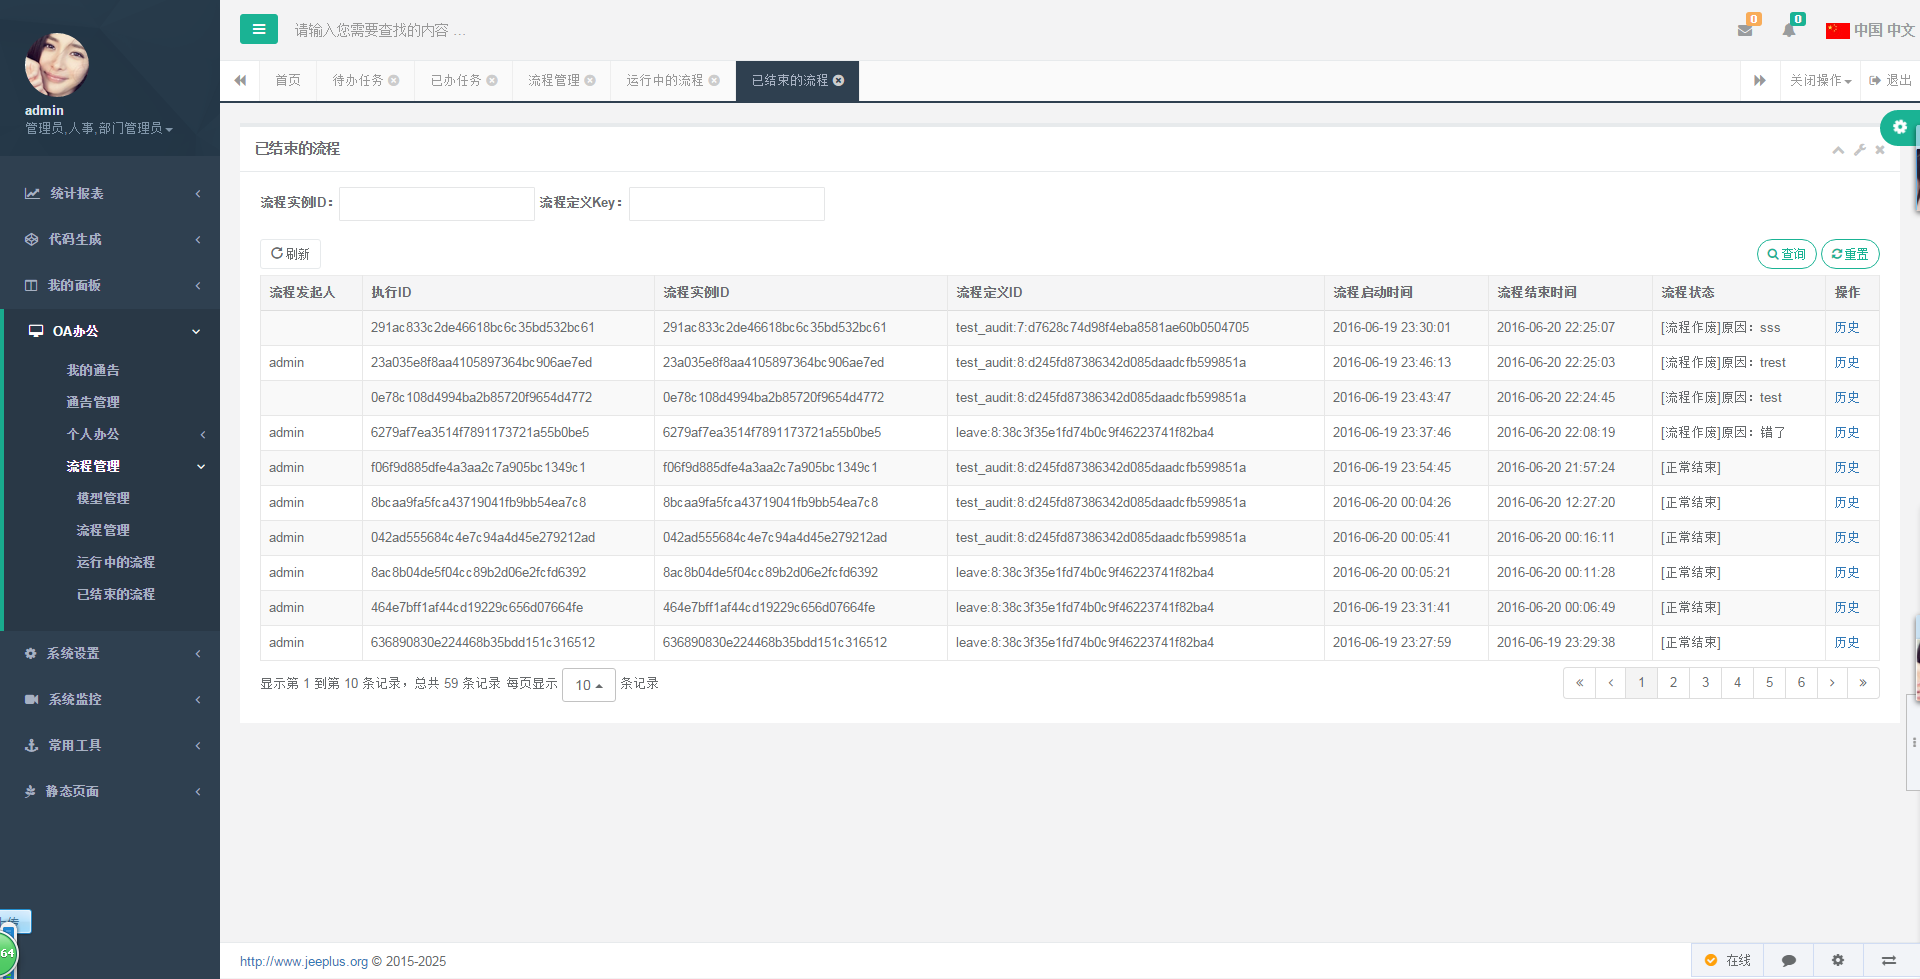Click the wrench icon in the panel header

tap(1860, 150)
